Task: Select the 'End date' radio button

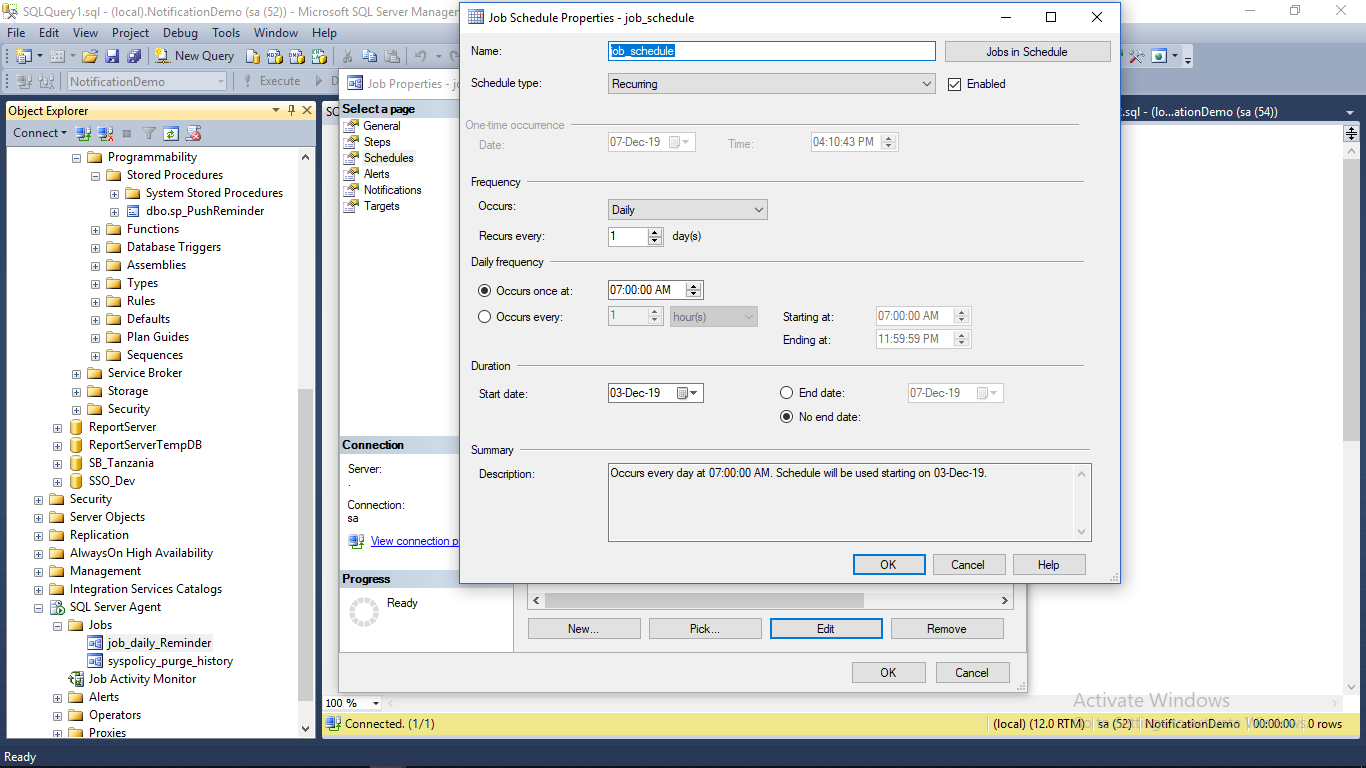Action: (786, 393)
